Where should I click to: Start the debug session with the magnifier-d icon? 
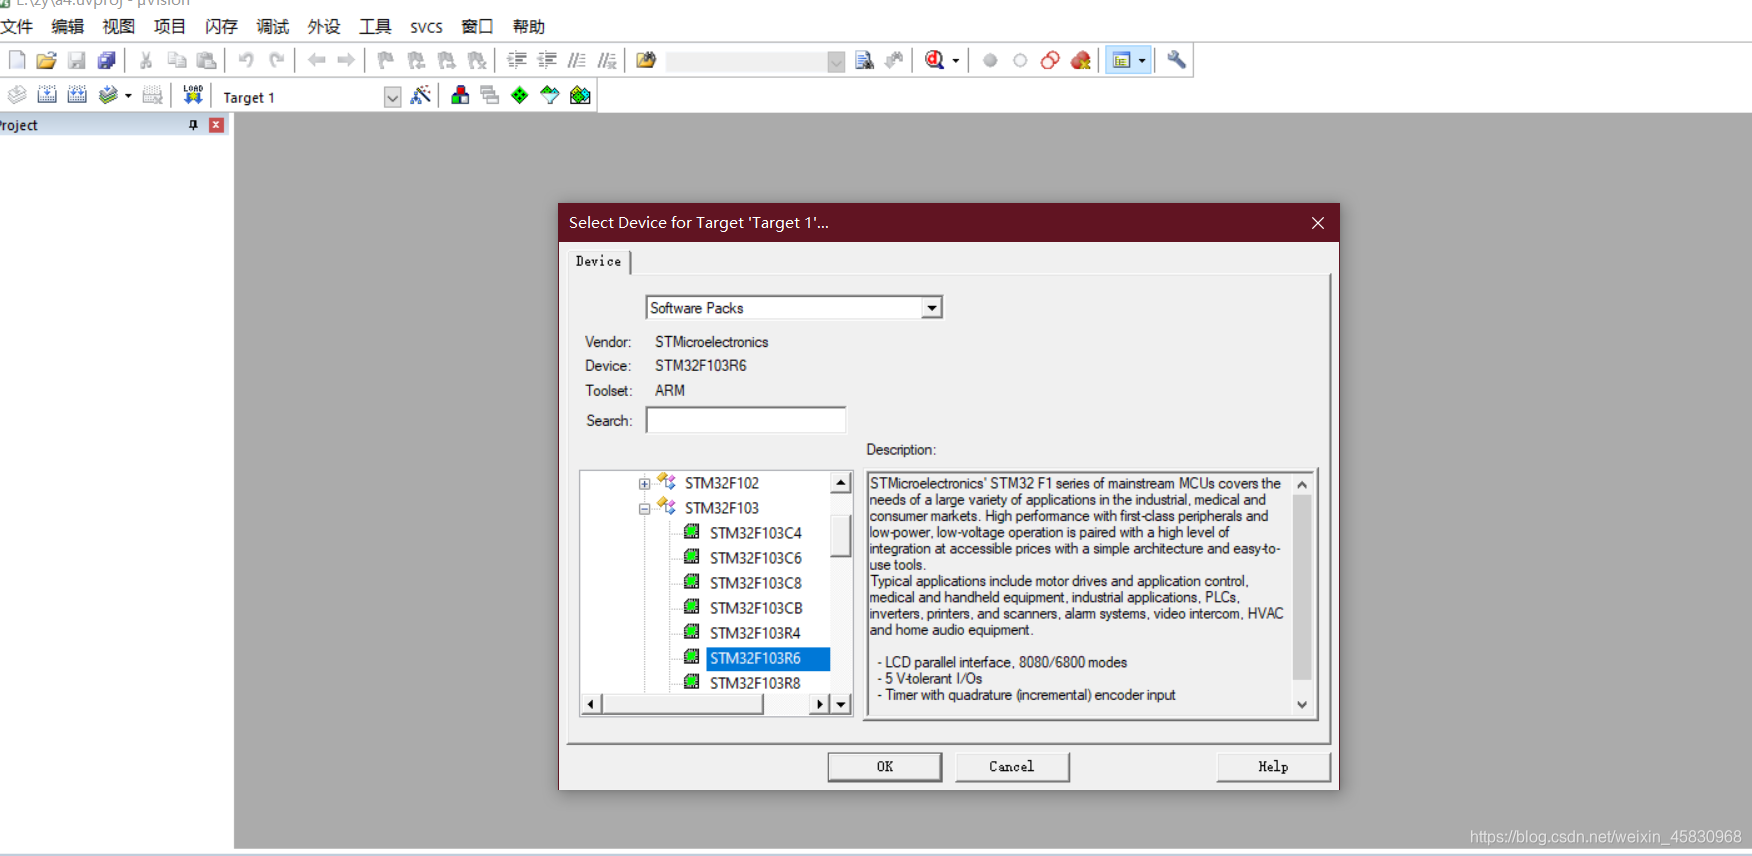934,61
